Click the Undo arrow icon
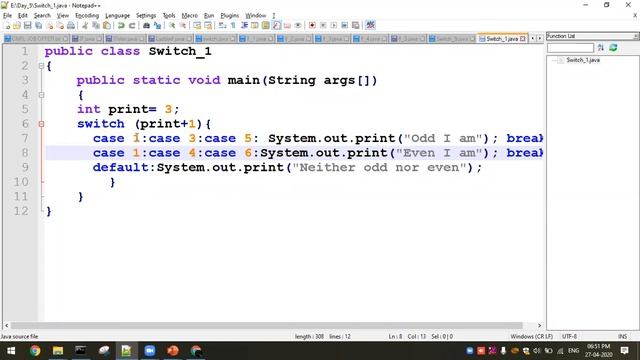This screenshot has width=640, height=360. point(121,25)
